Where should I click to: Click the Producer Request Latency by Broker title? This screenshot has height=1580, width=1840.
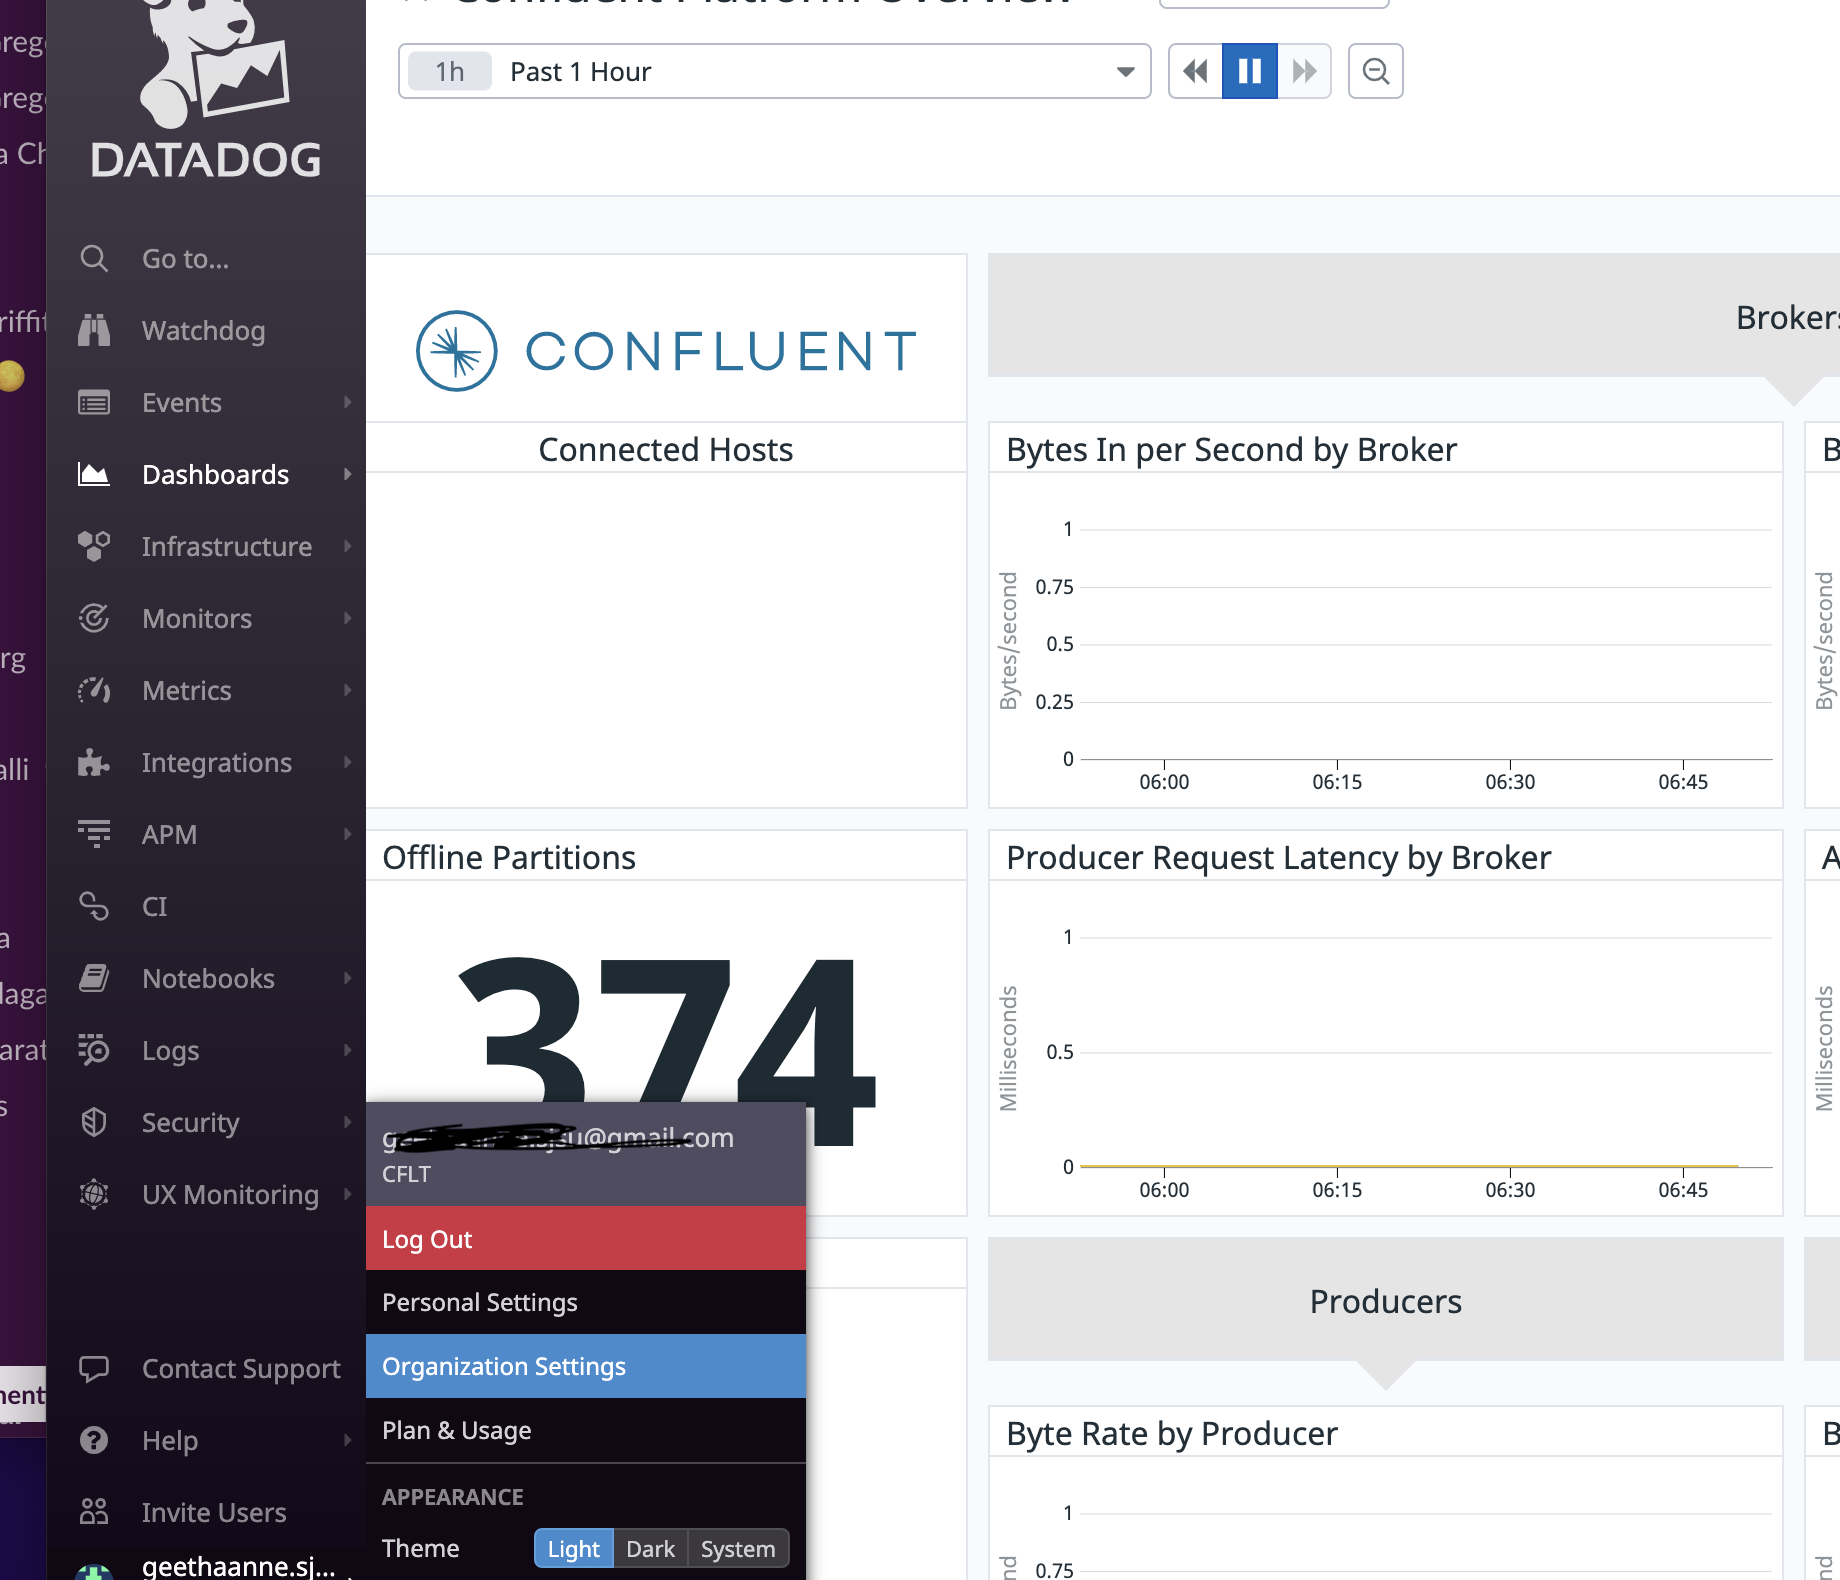click(1278, 858)
